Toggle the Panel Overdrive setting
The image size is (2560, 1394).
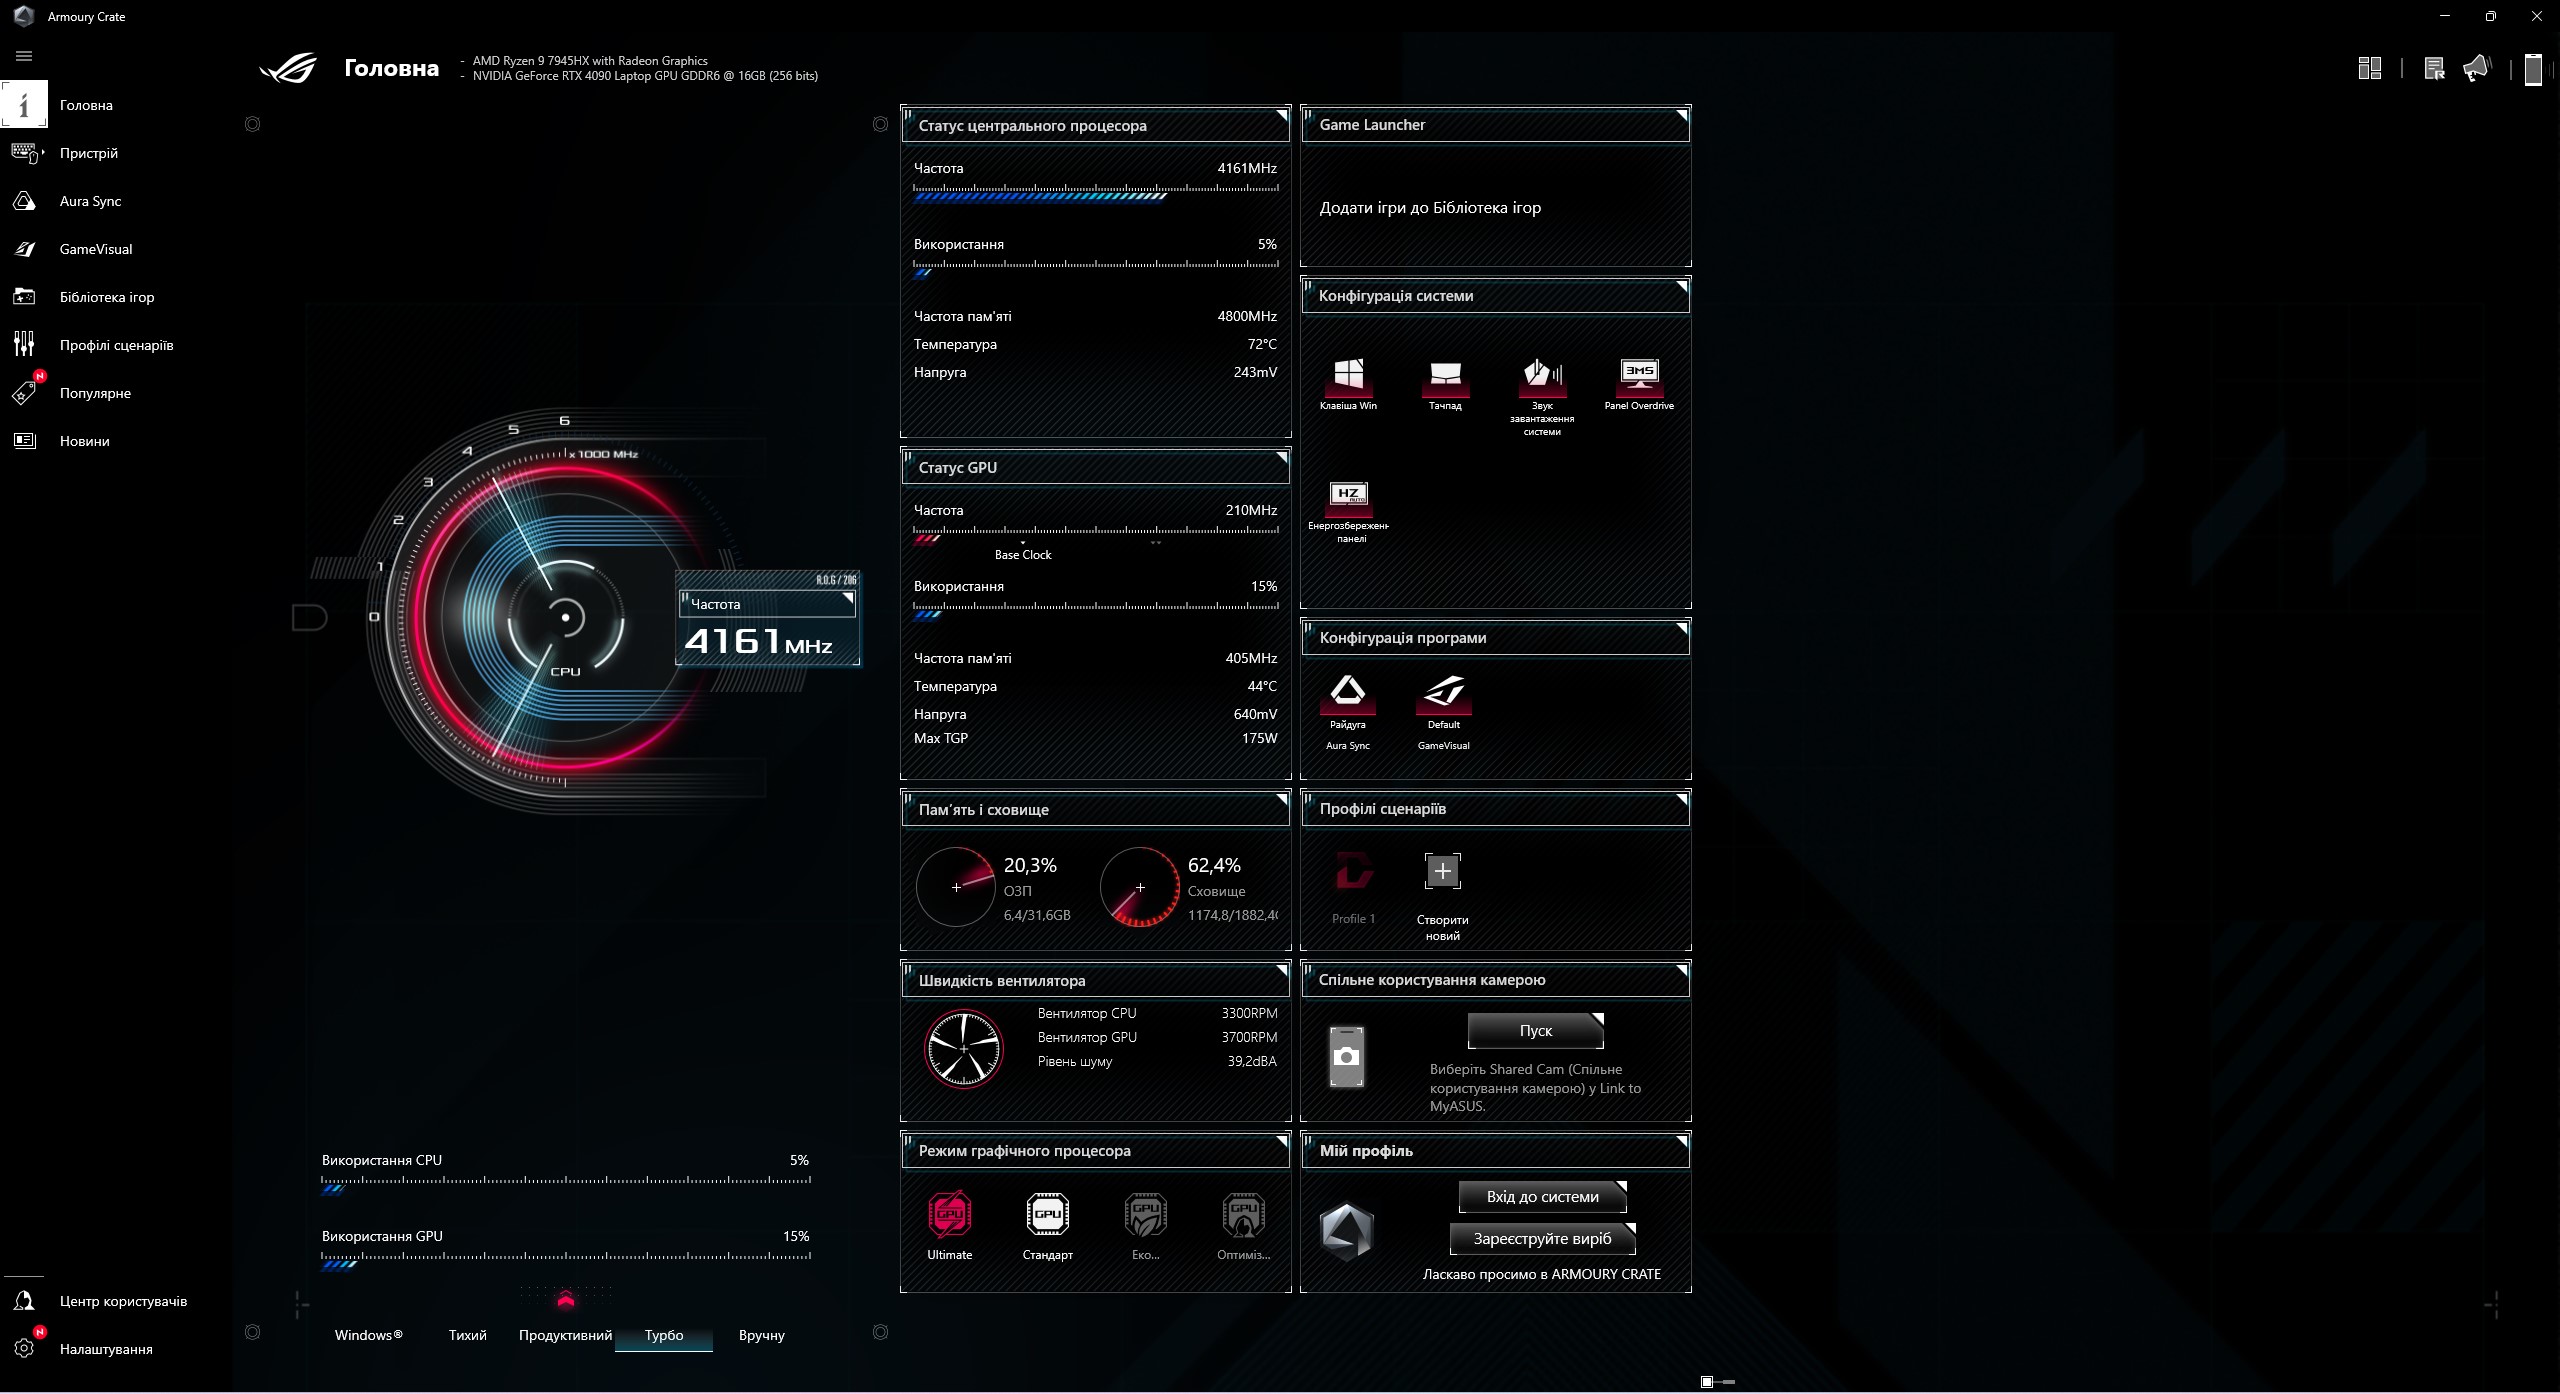[x=1639, y=377]
